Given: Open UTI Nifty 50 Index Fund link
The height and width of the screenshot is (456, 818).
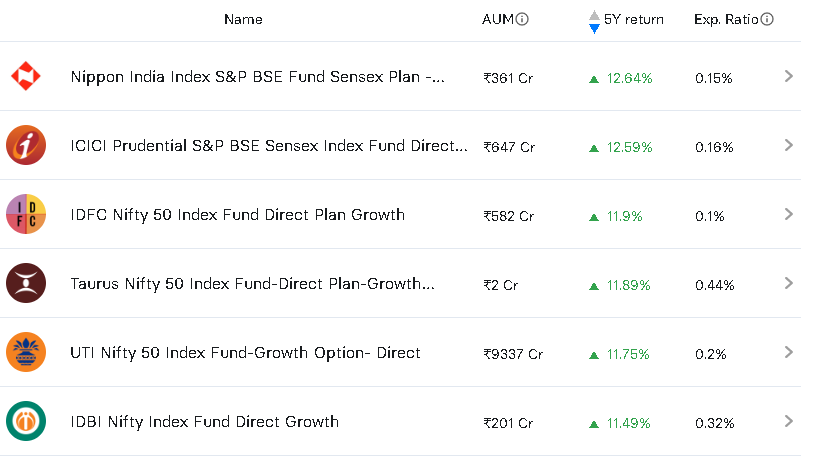Looking at the screenshot, I should click(x=245, y=352).
